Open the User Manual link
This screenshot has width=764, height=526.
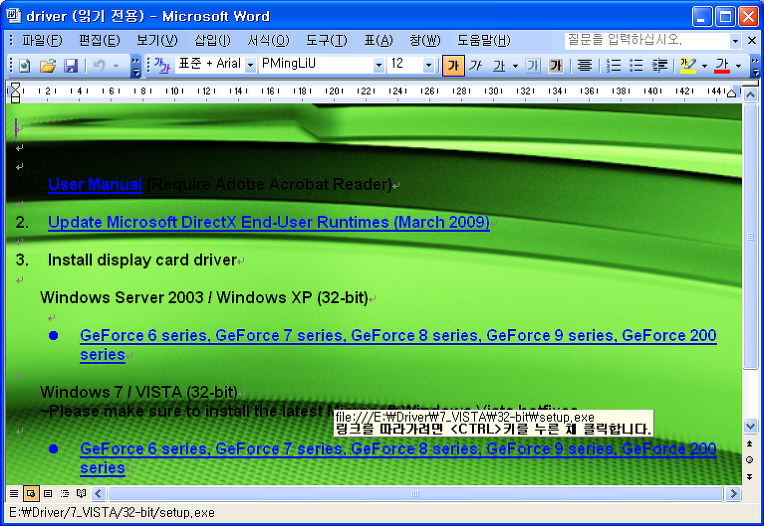[95, 185]
